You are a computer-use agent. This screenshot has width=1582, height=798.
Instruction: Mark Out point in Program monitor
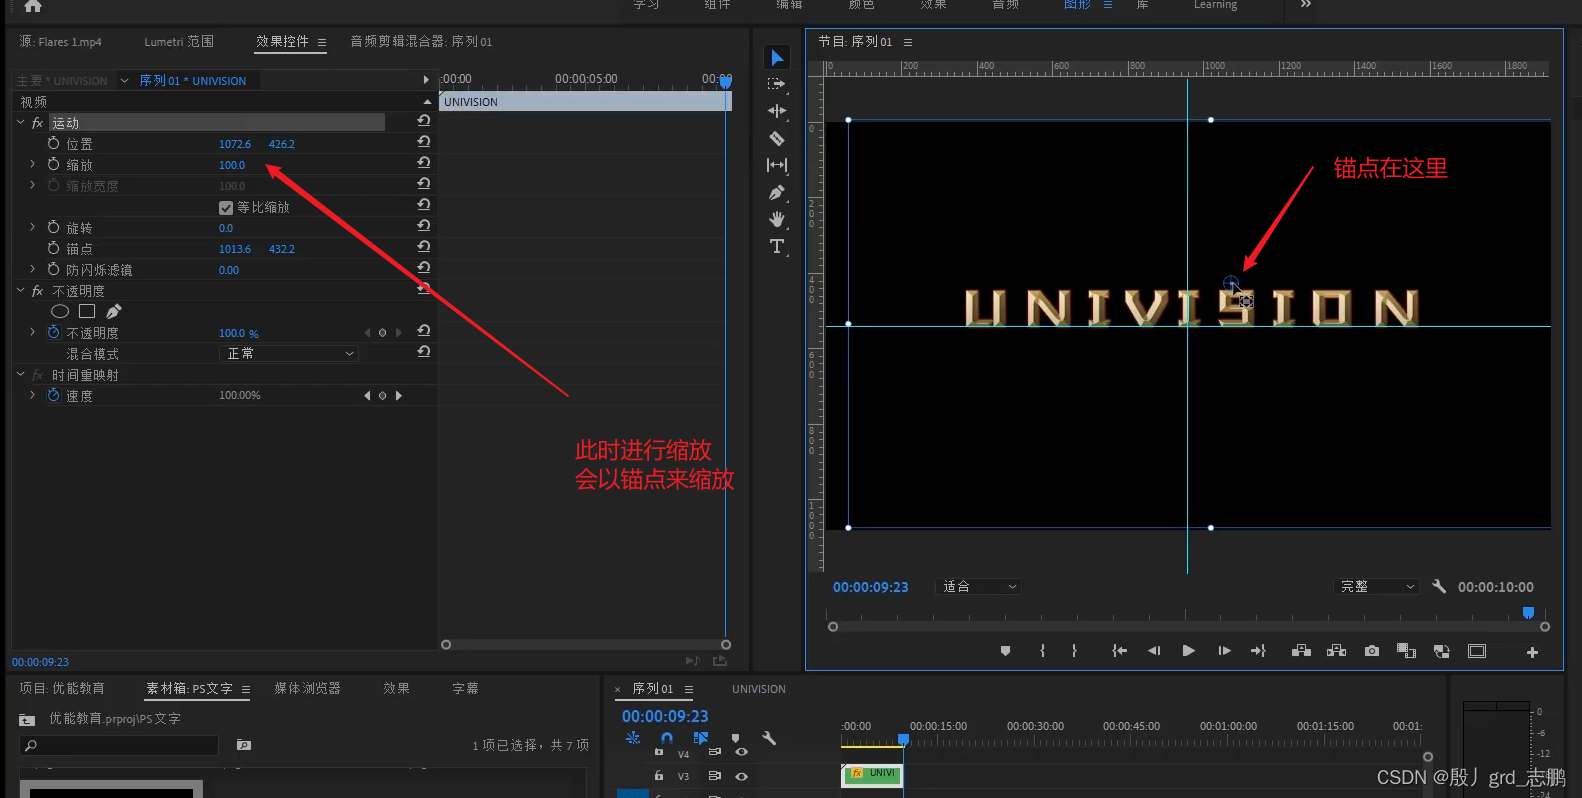1074,651
